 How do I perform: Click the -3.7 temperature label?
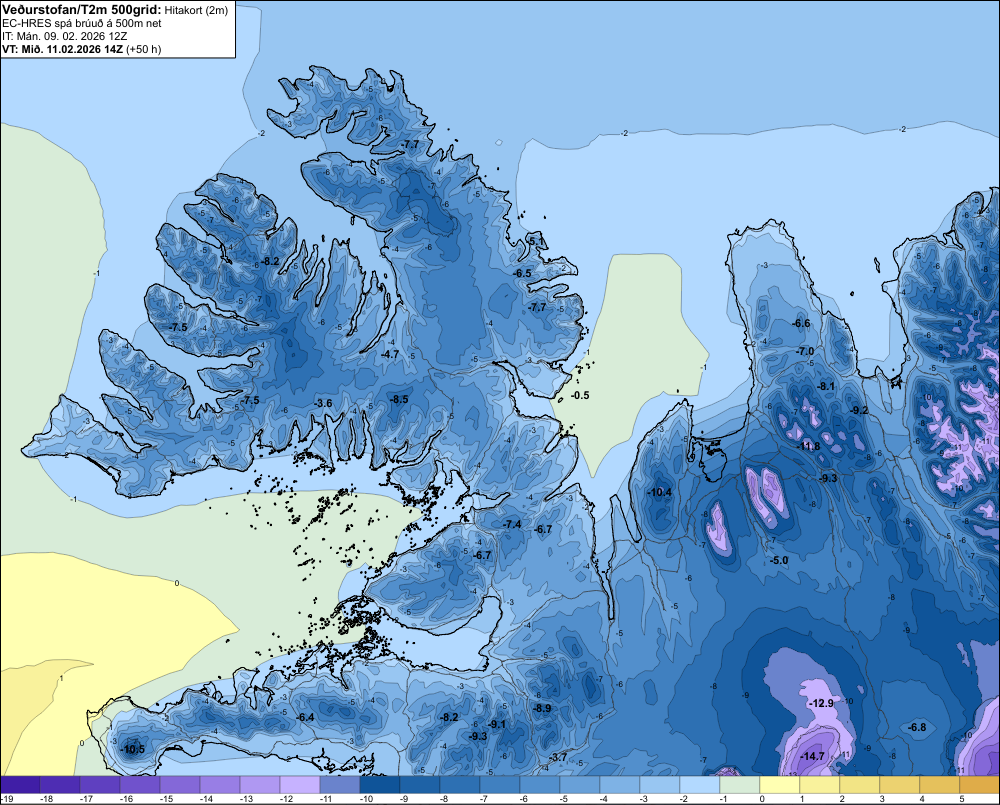557,757
